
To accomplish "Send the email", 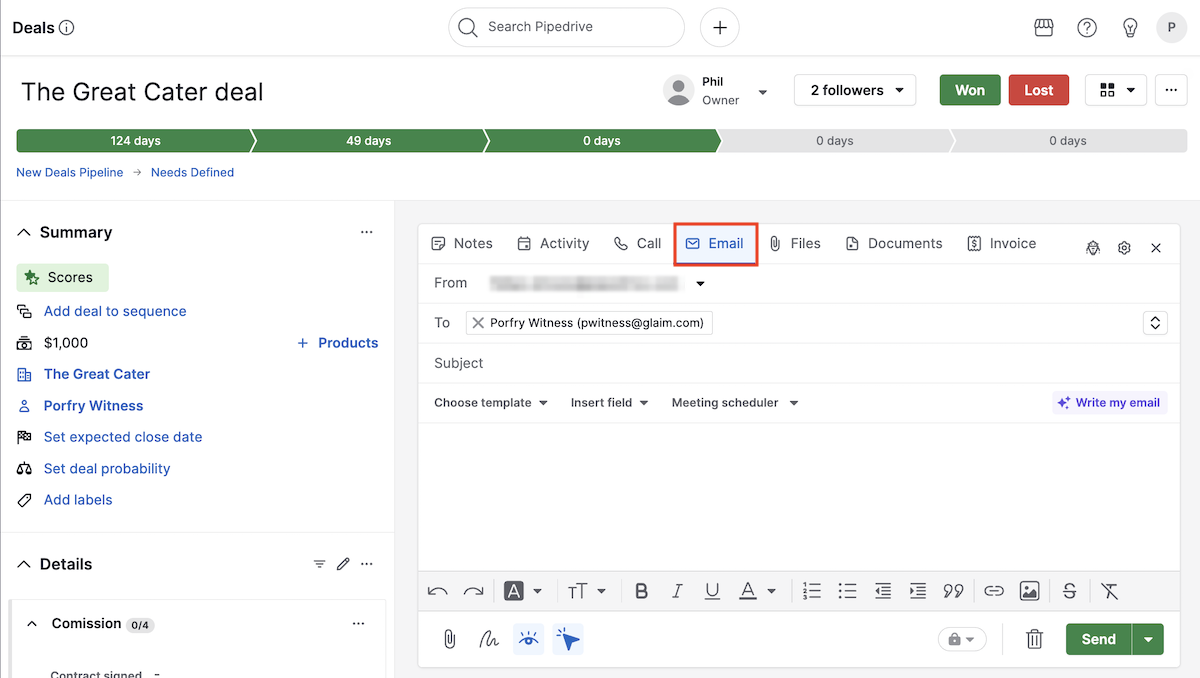I will pyautogui.click(x=1098, y=639).
